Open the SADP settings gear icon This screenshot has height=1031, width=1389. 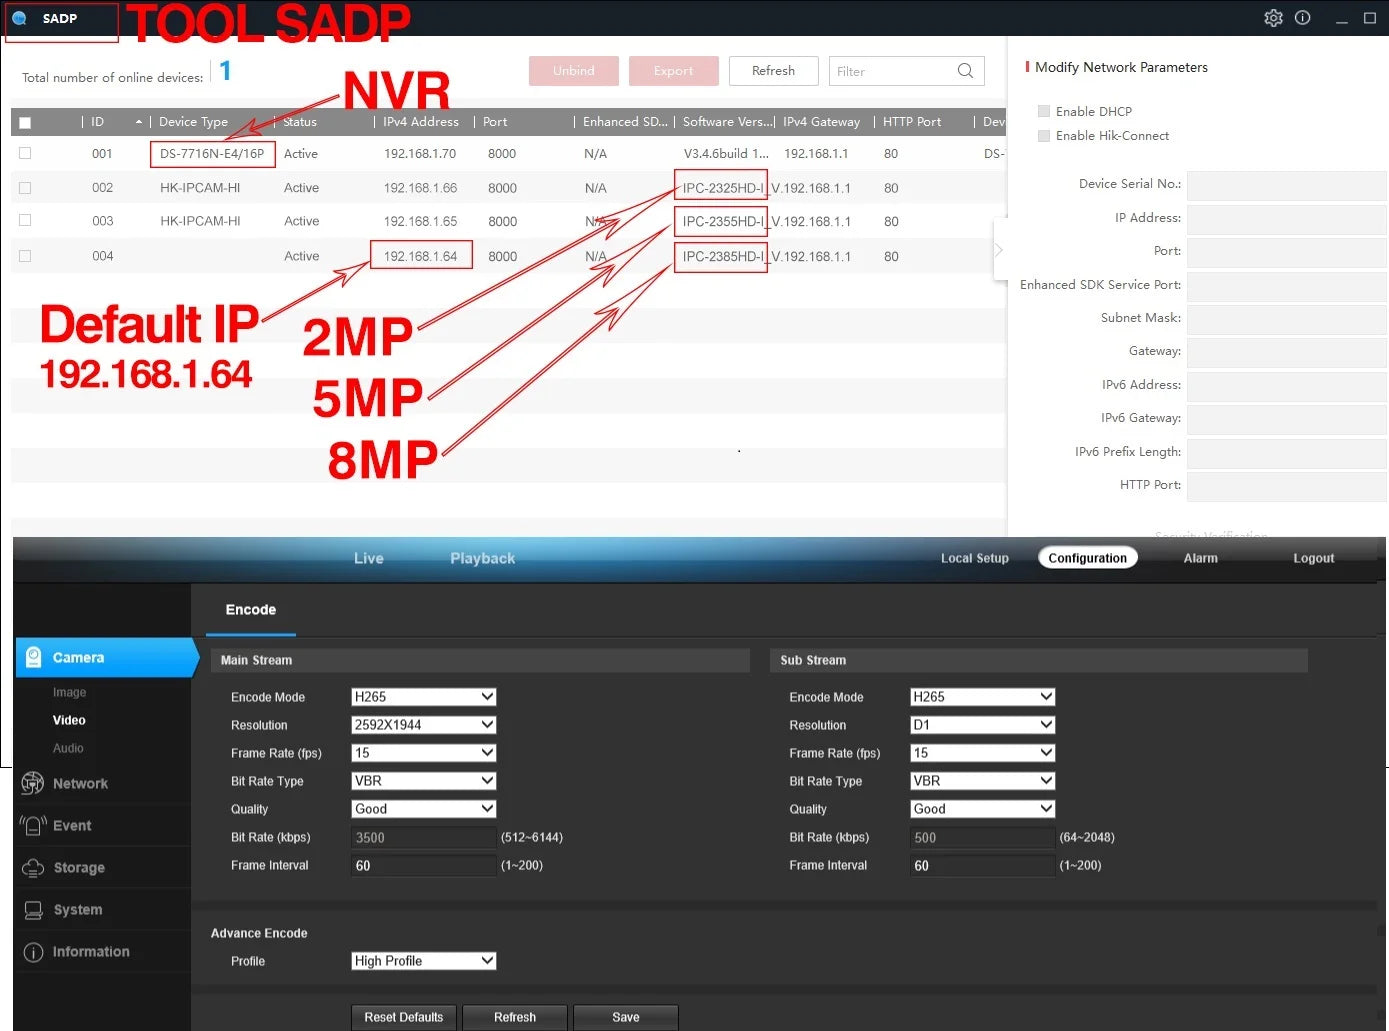click(1273, 18)
